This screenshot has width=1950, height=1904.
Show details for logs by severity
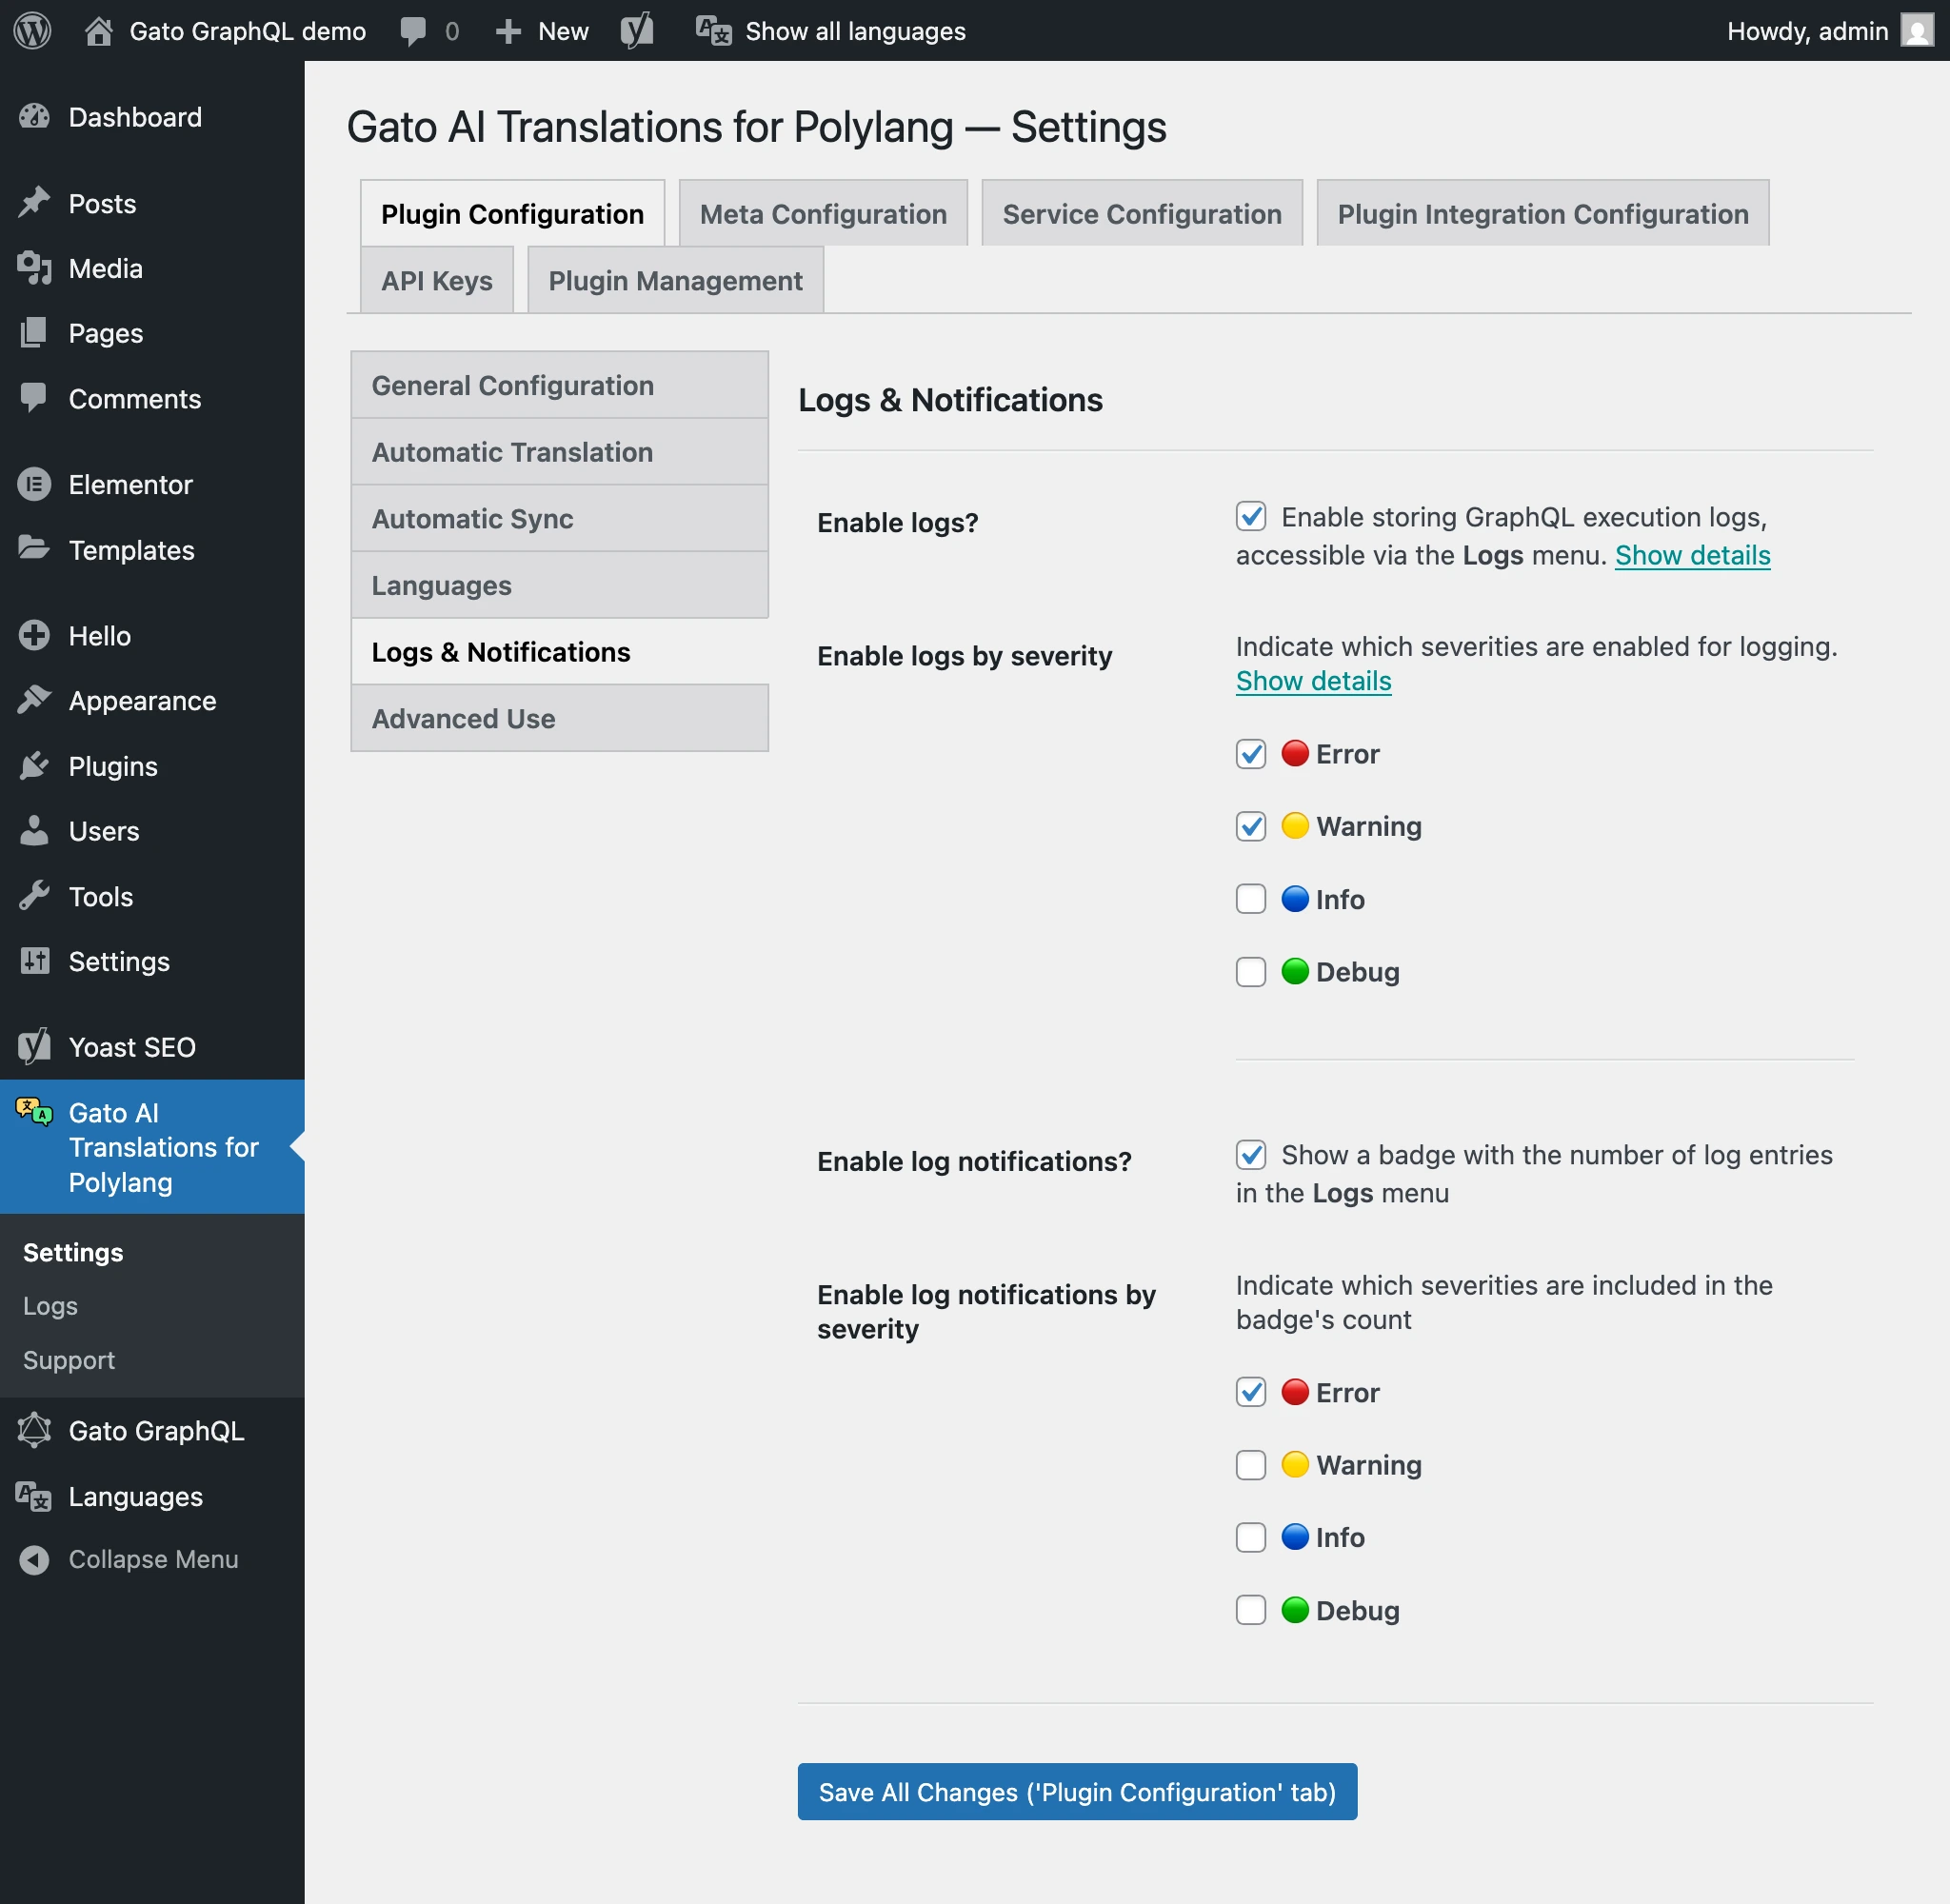1313,681
